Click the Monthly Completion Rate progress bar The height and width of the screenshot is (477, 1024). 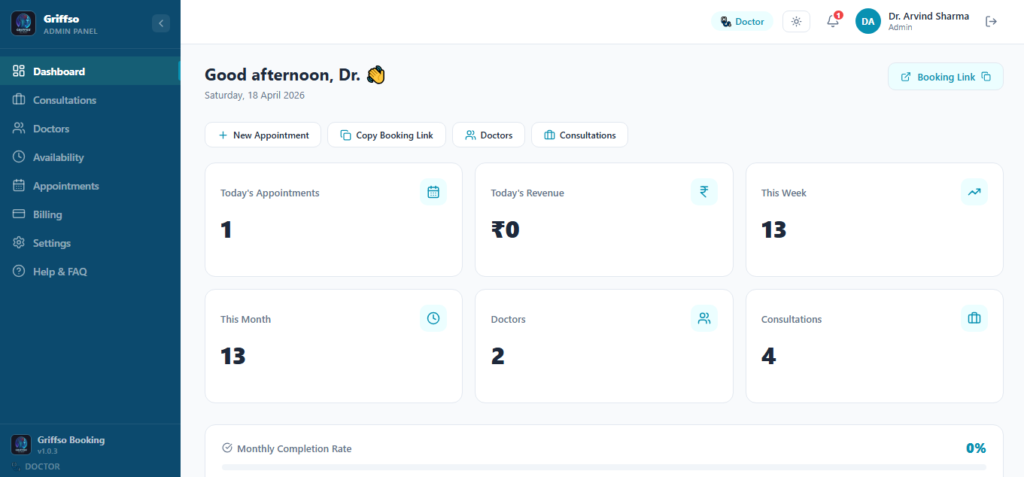point(603,466)
